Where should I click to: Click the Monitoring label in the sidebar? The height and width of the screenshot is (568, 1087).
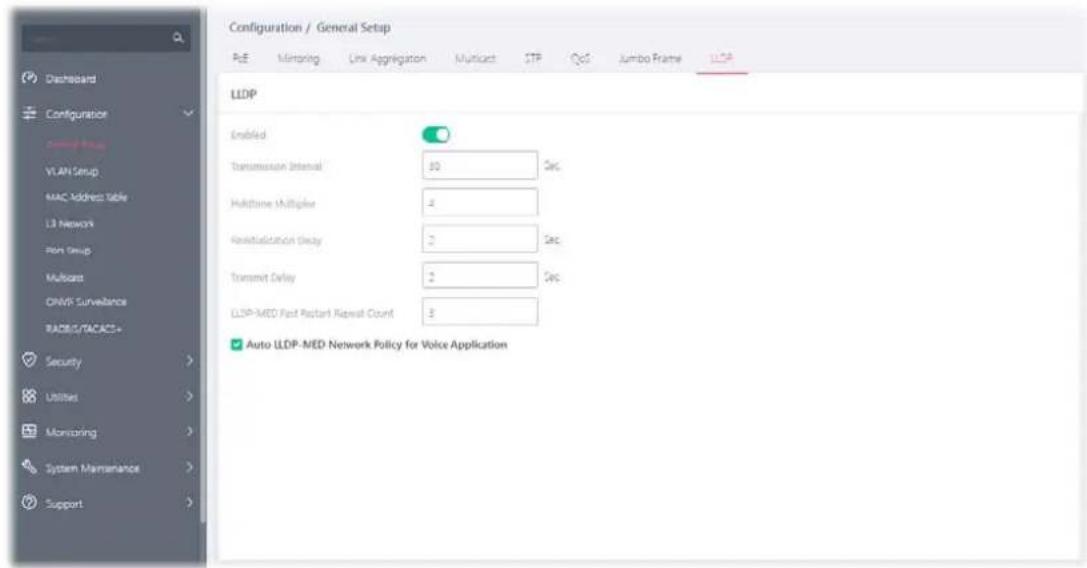coord(71,432)
